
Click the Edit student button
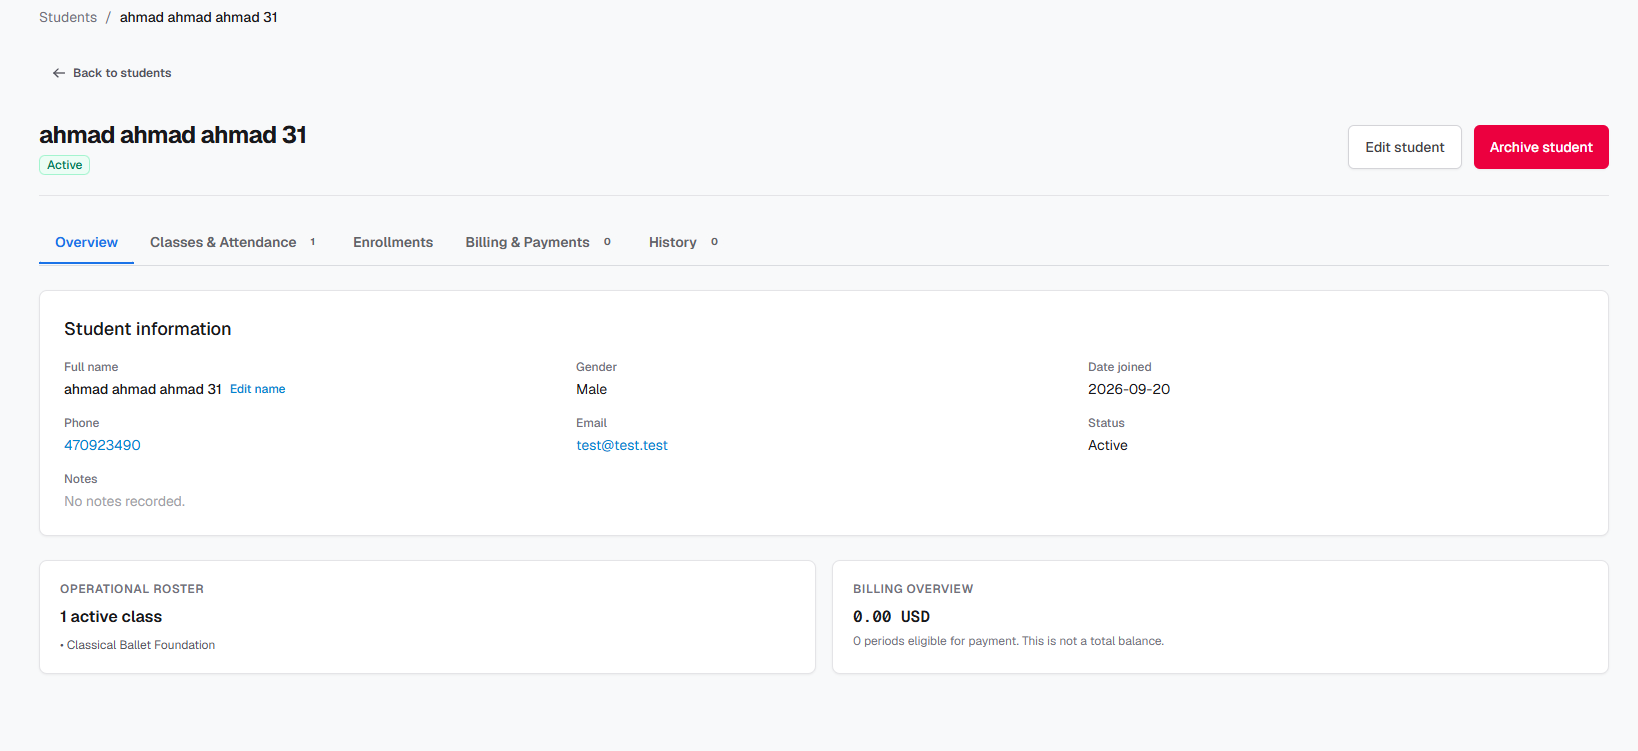1404,147
